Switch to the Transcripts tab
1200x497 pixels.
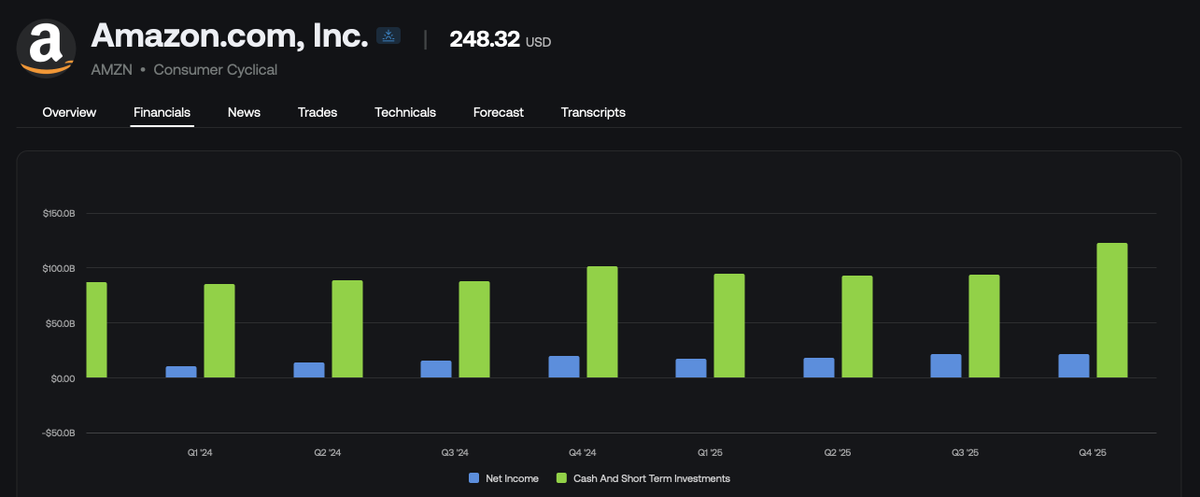(x=593, y=112)
